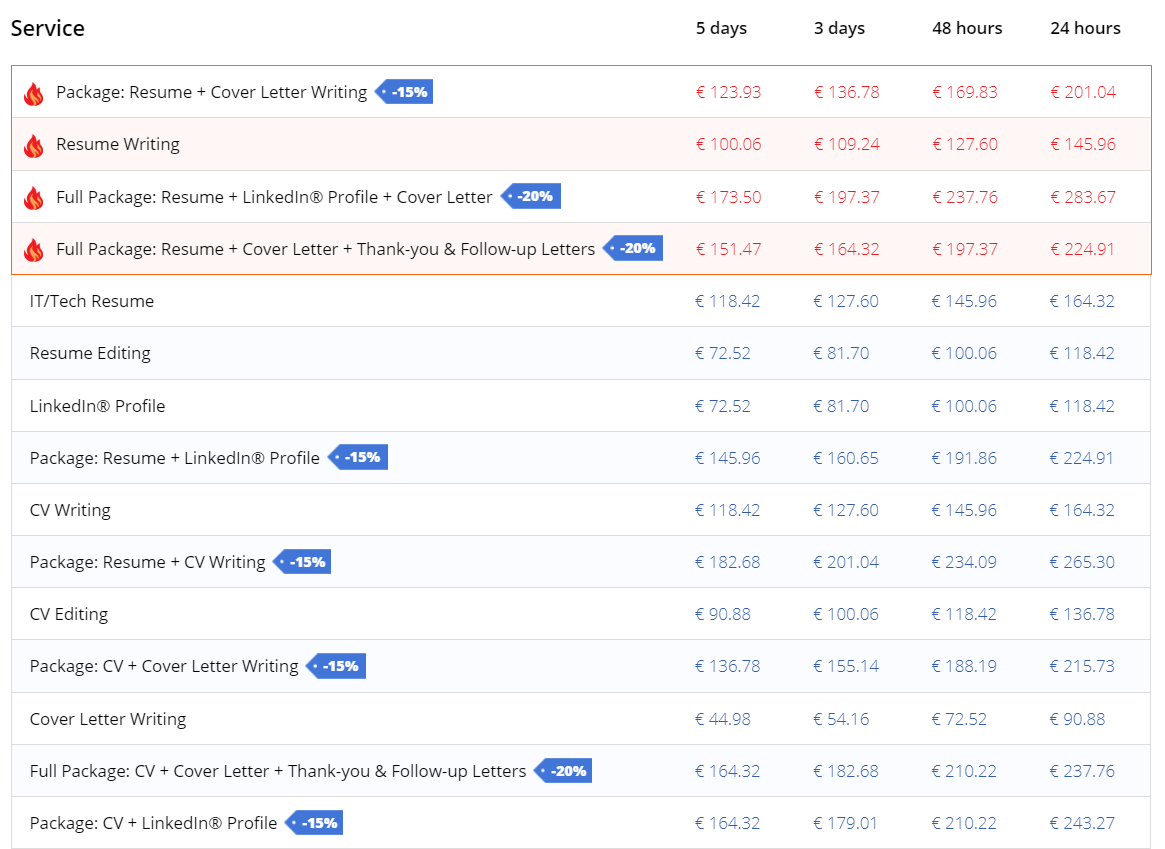Open the Cover Letter Writing service
The image size is (1165, 849).
[108, 718]
